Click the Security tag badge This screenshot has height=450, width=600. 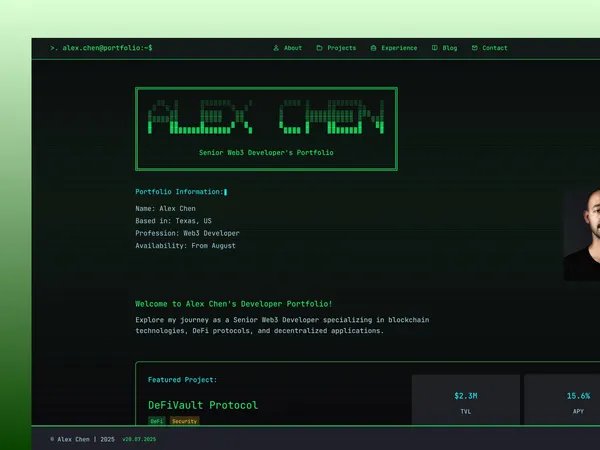184,421
